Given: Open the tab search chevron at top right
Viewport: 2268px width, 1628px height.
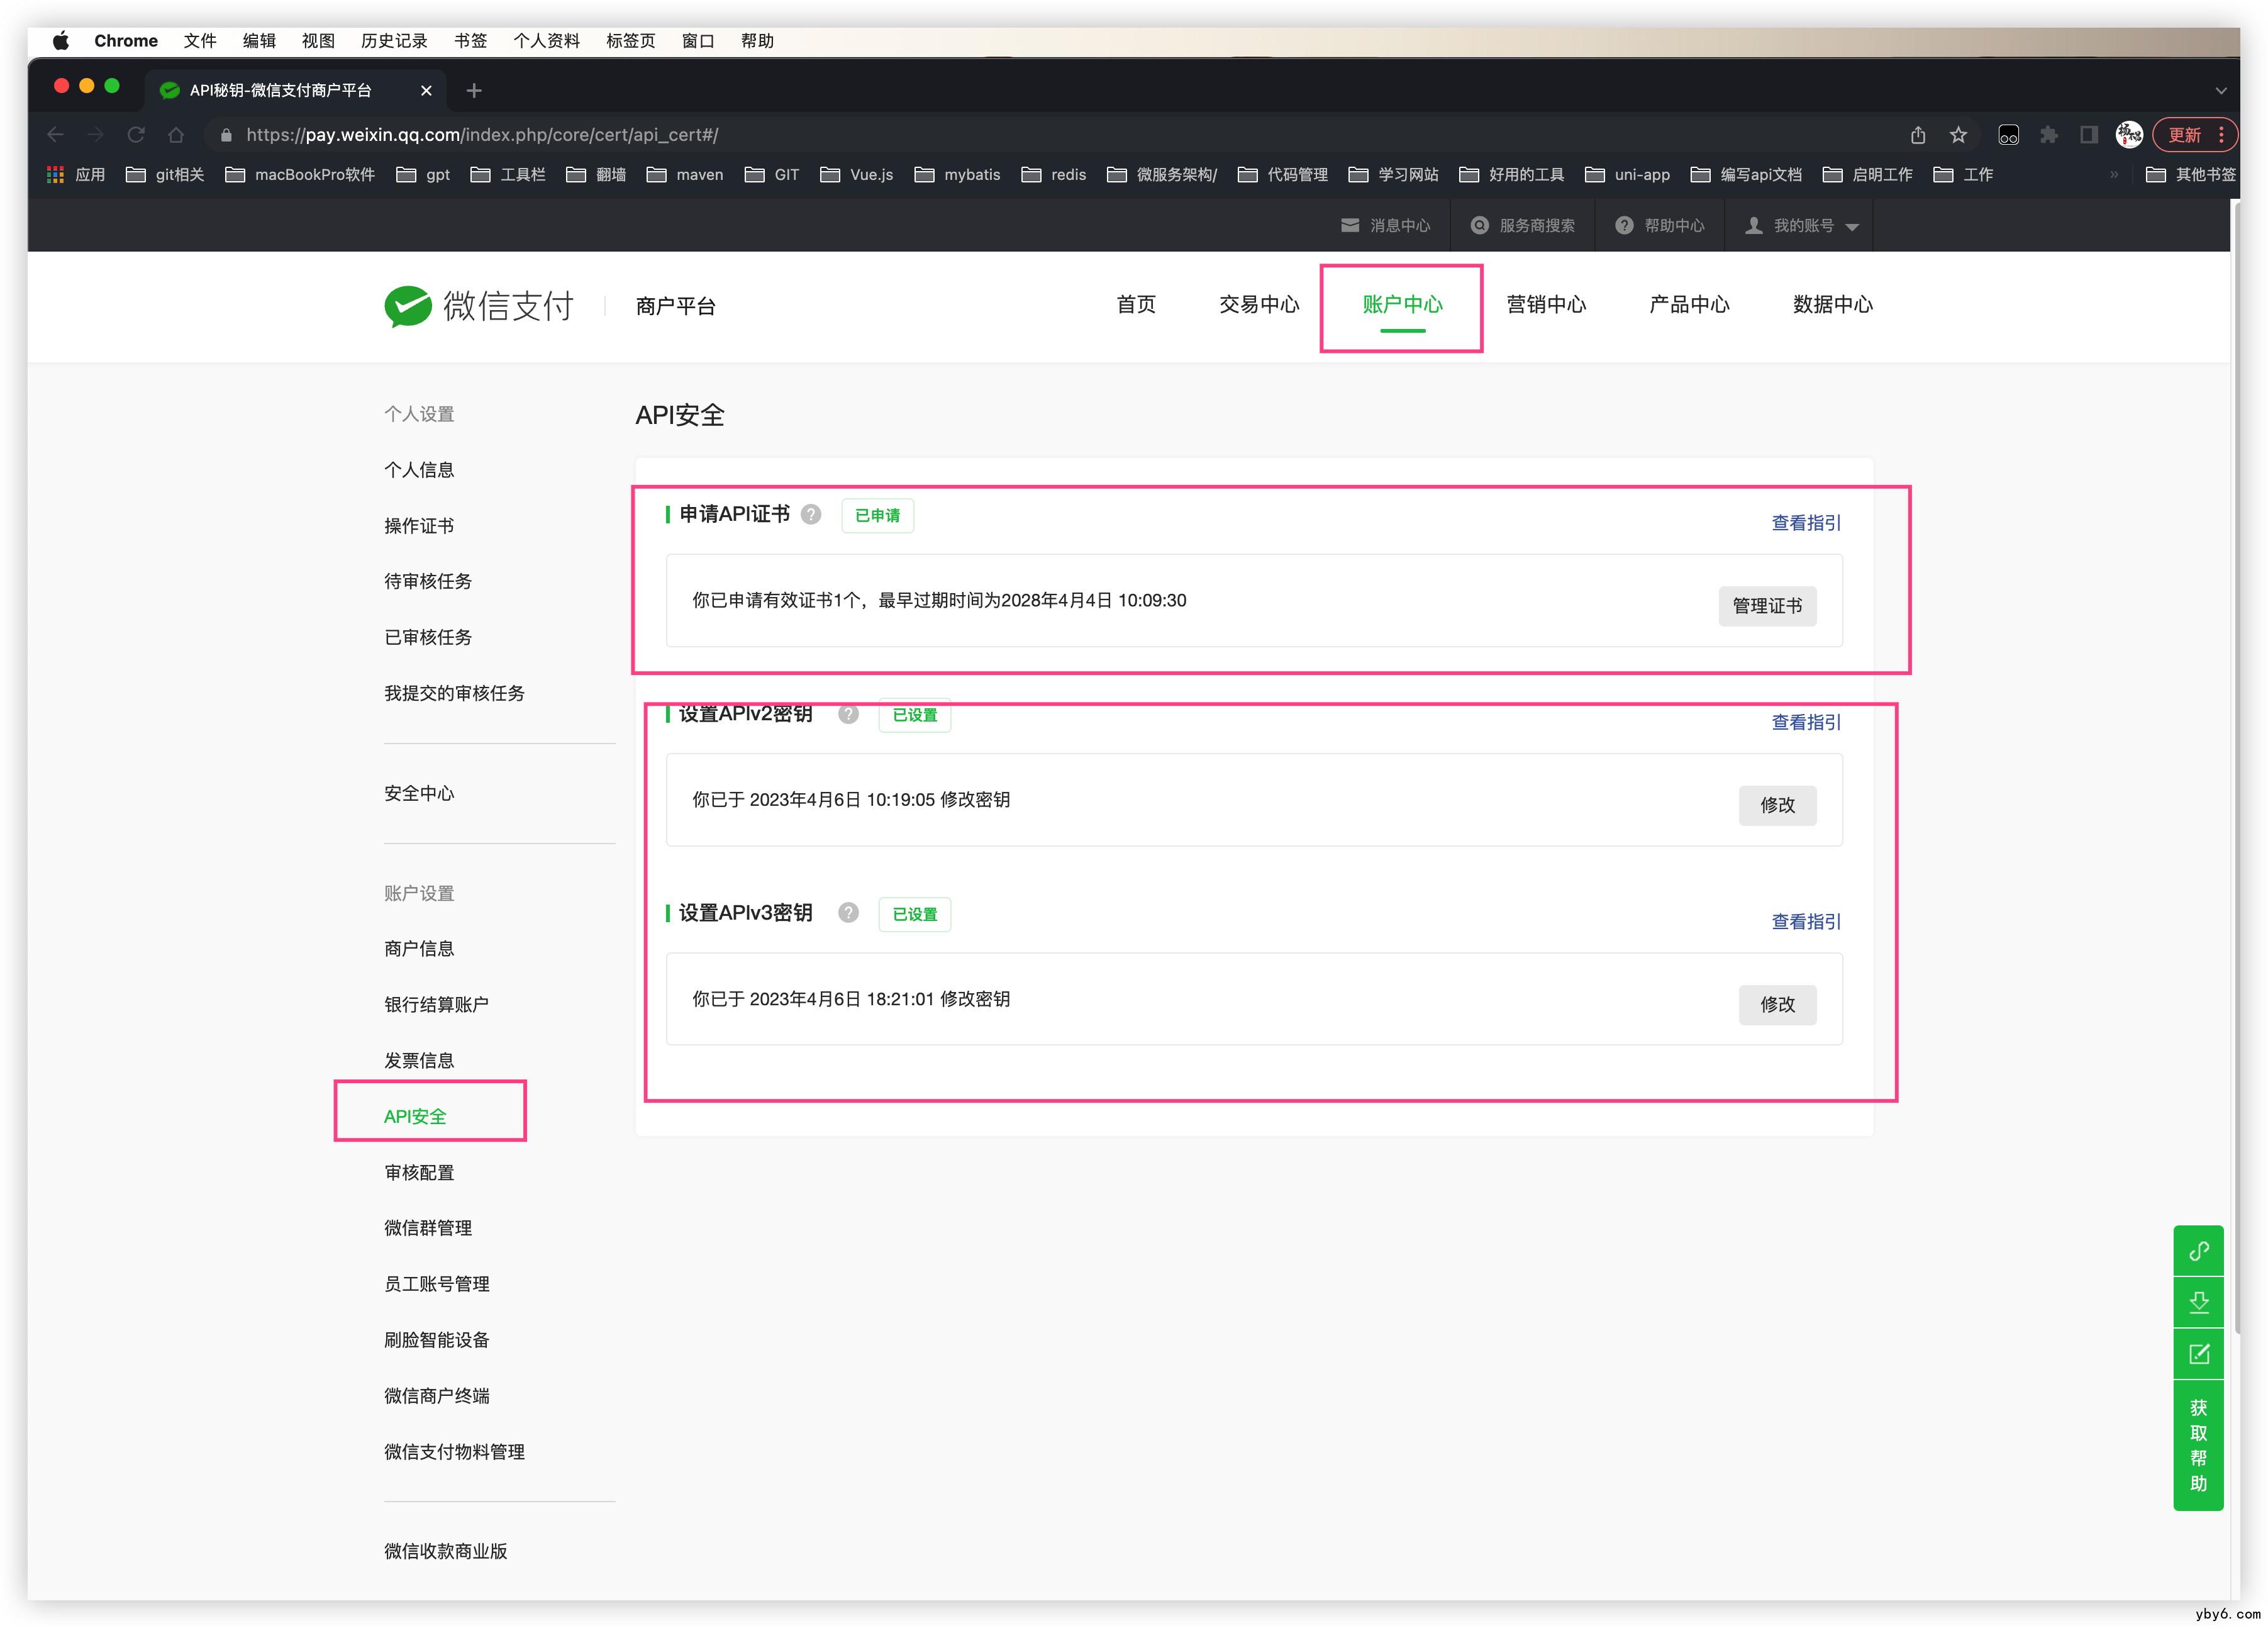Looking at the screenshot, I should click(2221, 90).
